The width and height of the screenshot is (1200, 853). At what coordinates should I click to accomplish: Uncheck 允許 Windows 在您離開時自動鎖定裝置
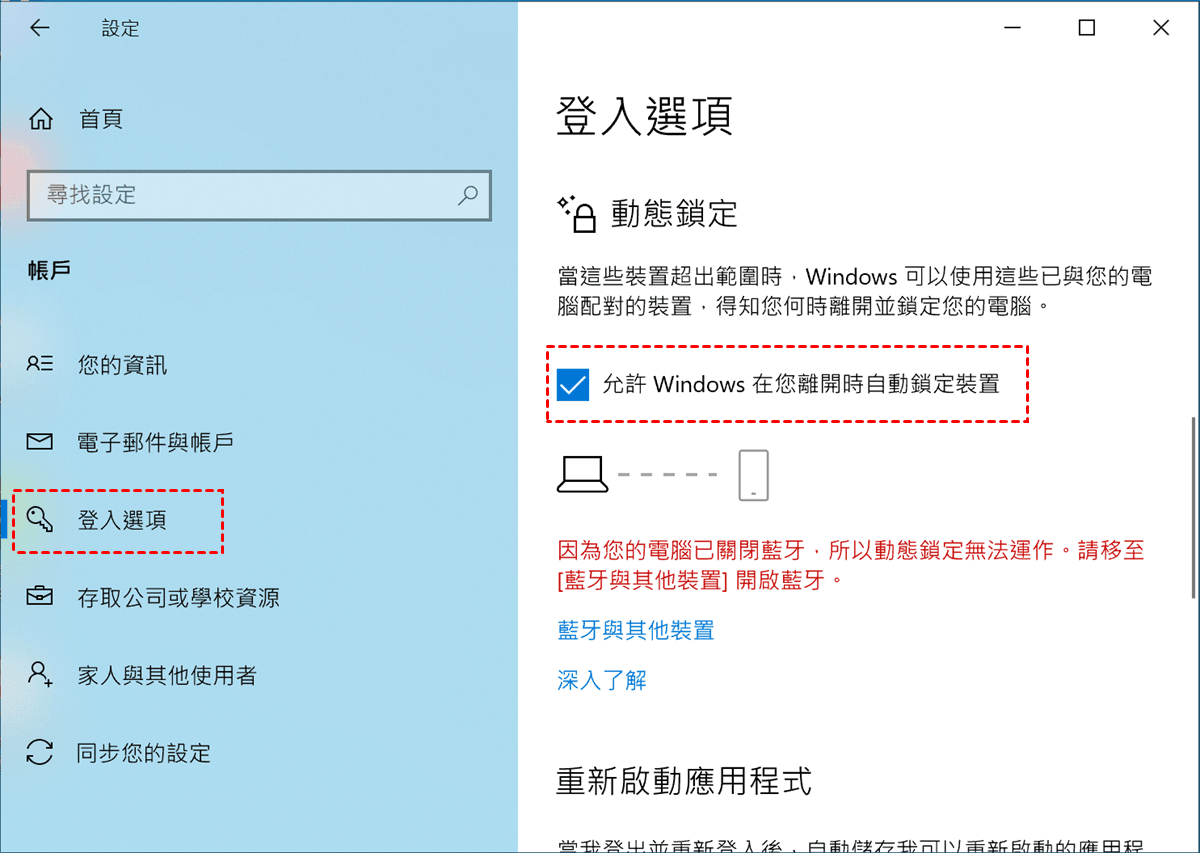573,384
